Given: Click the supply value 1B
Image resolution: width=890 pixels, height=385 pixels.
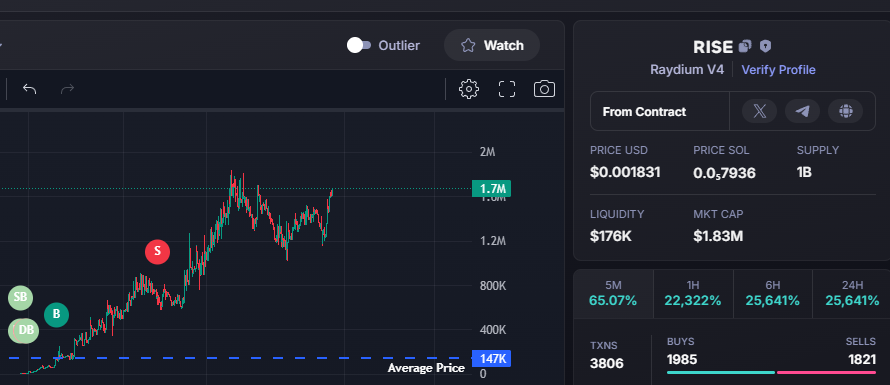Looking at the screenshot, I should tap(804, 173).
